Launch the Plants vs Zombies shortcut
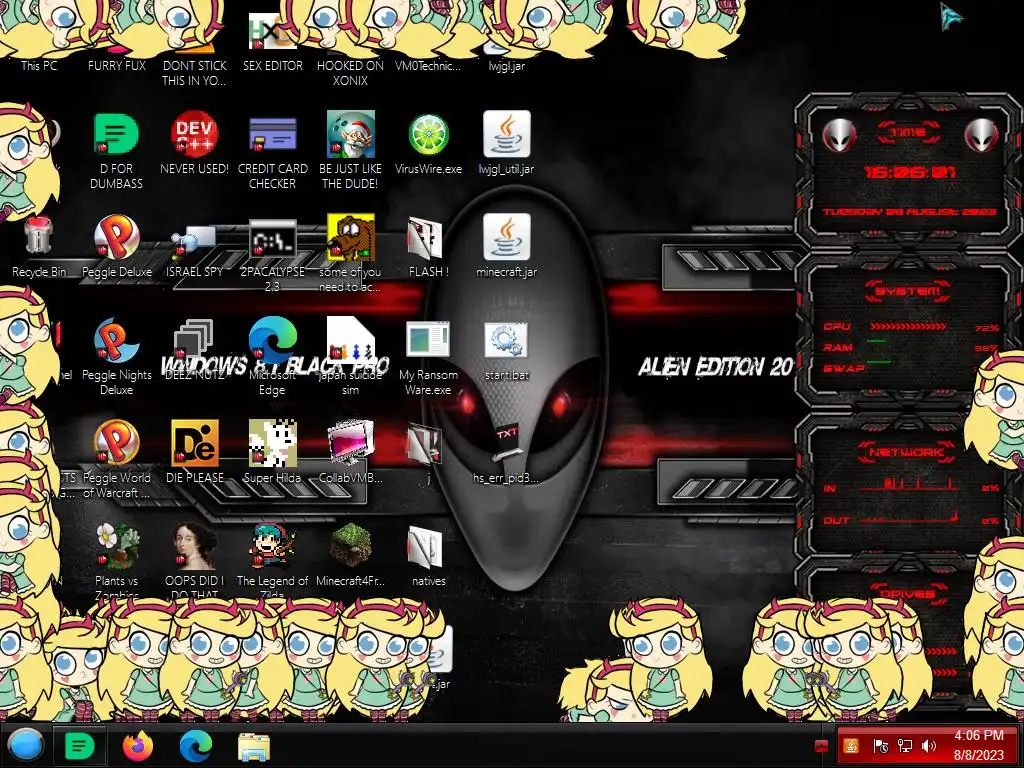 click(x=116, y=546)
